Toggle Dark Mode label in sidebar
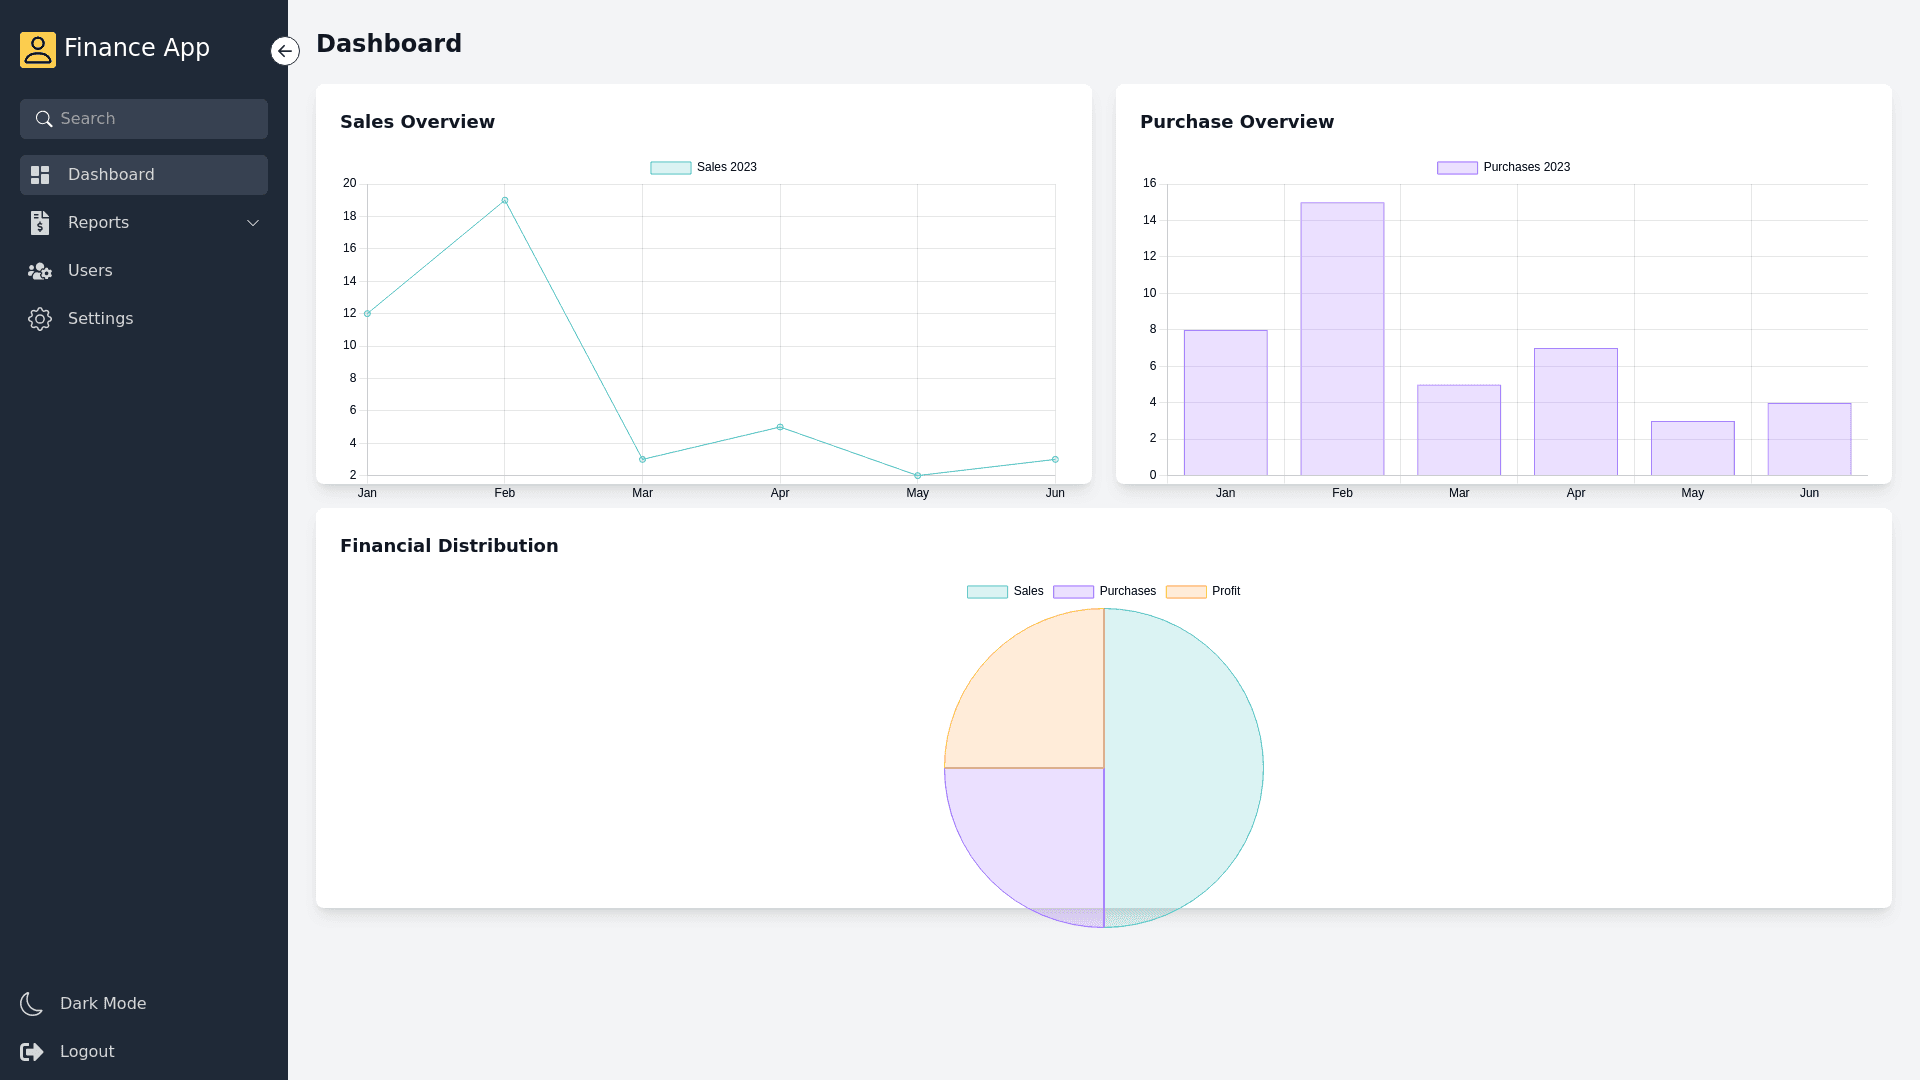Screen dimensions: 1920x1080 [103, 1004]
